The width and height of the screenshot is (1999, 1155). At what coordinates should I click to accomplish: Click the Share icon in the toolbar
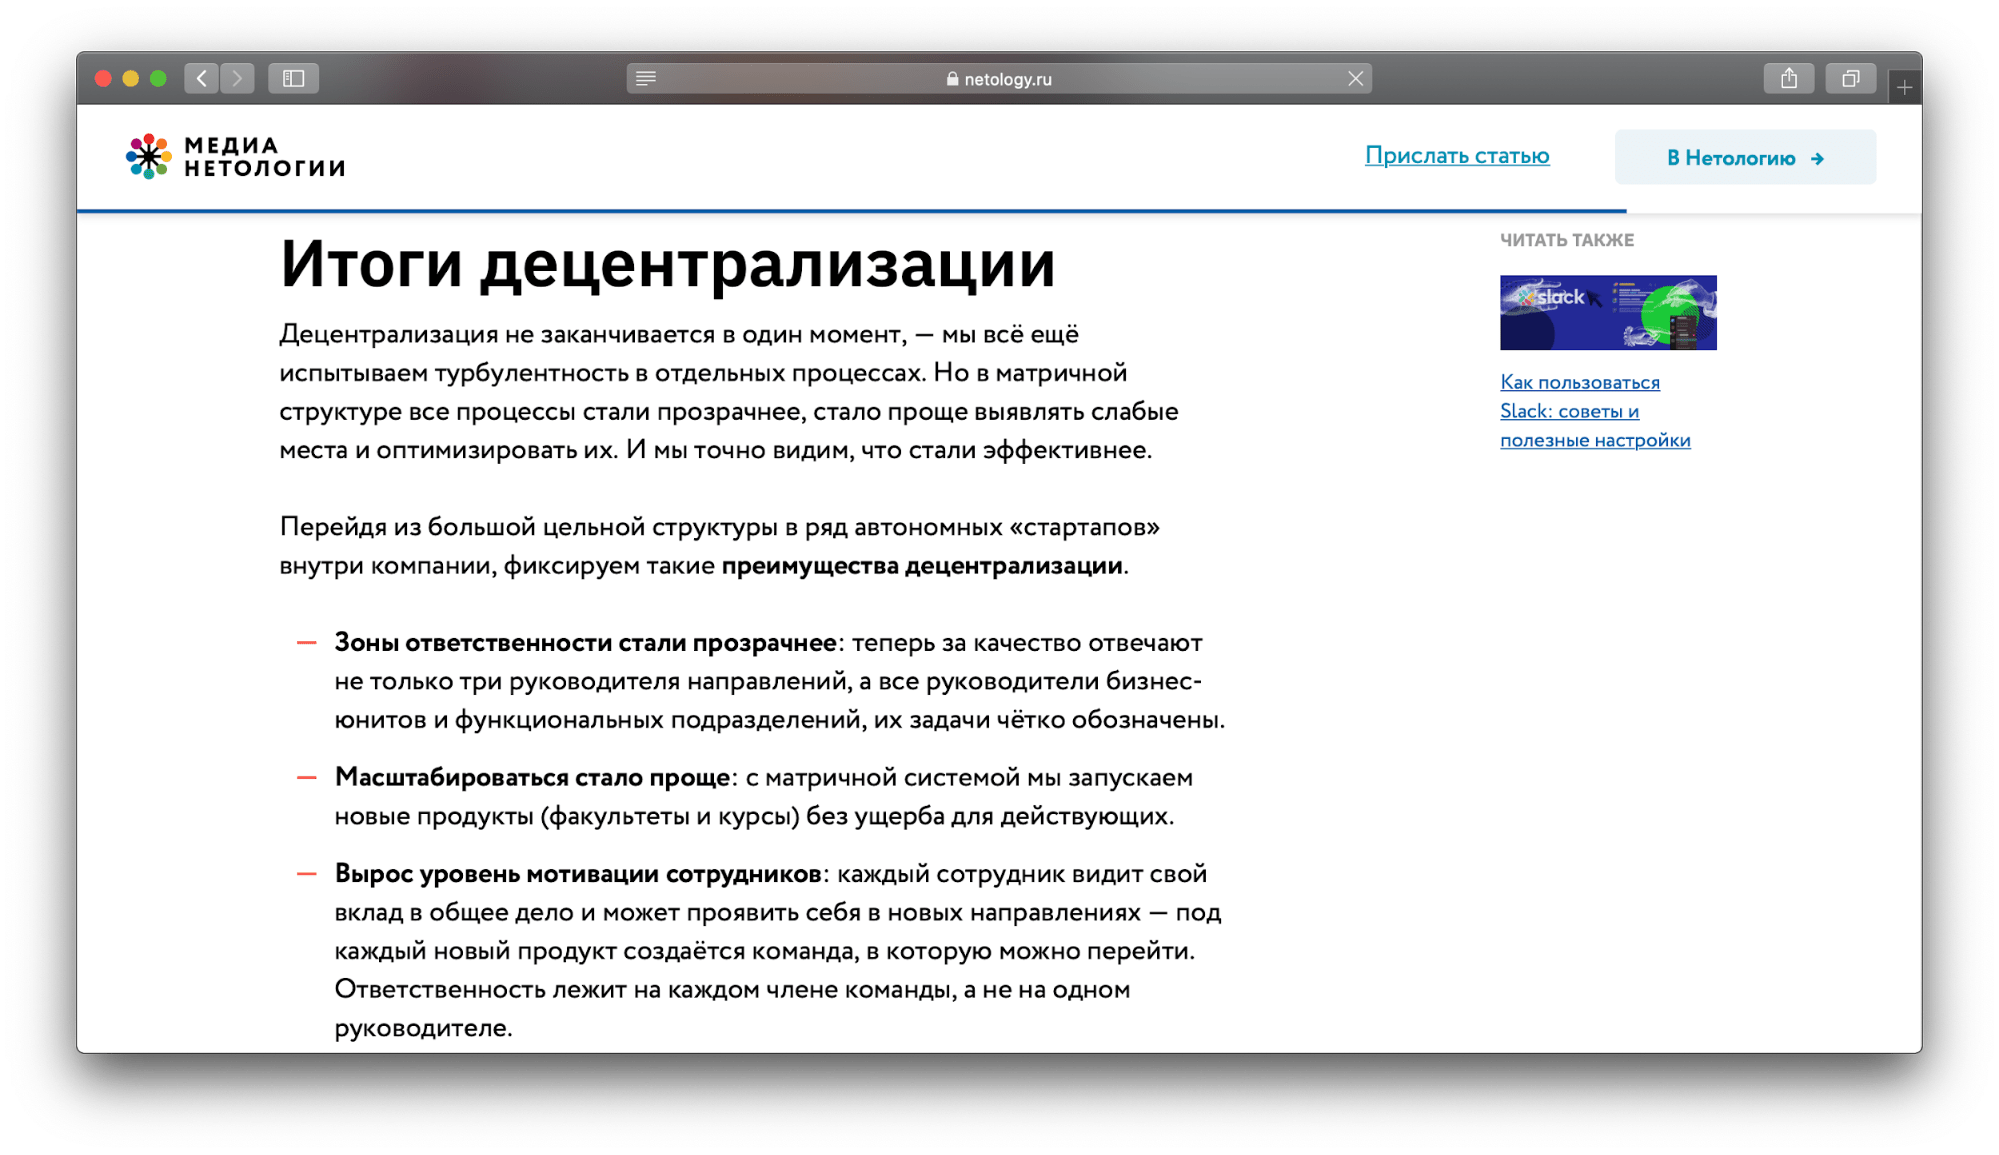[x=1789, y=78]
